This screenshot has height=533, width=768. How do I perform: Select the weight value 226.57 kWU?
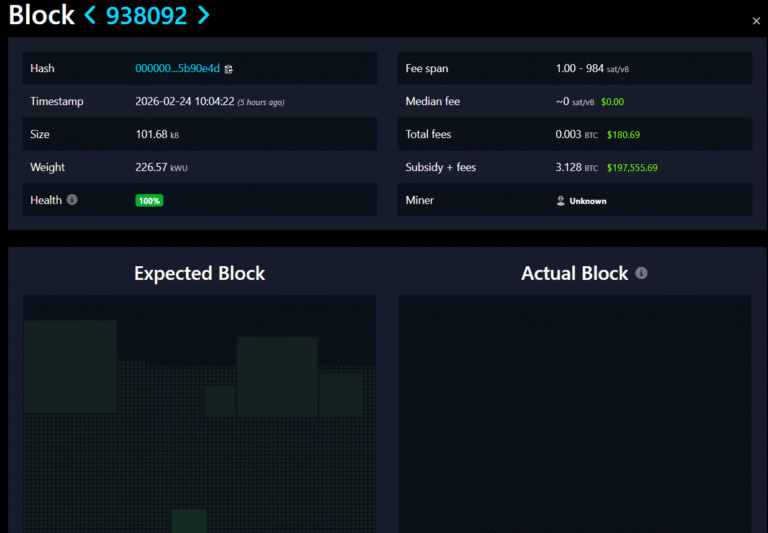click(x=161, y=168)
